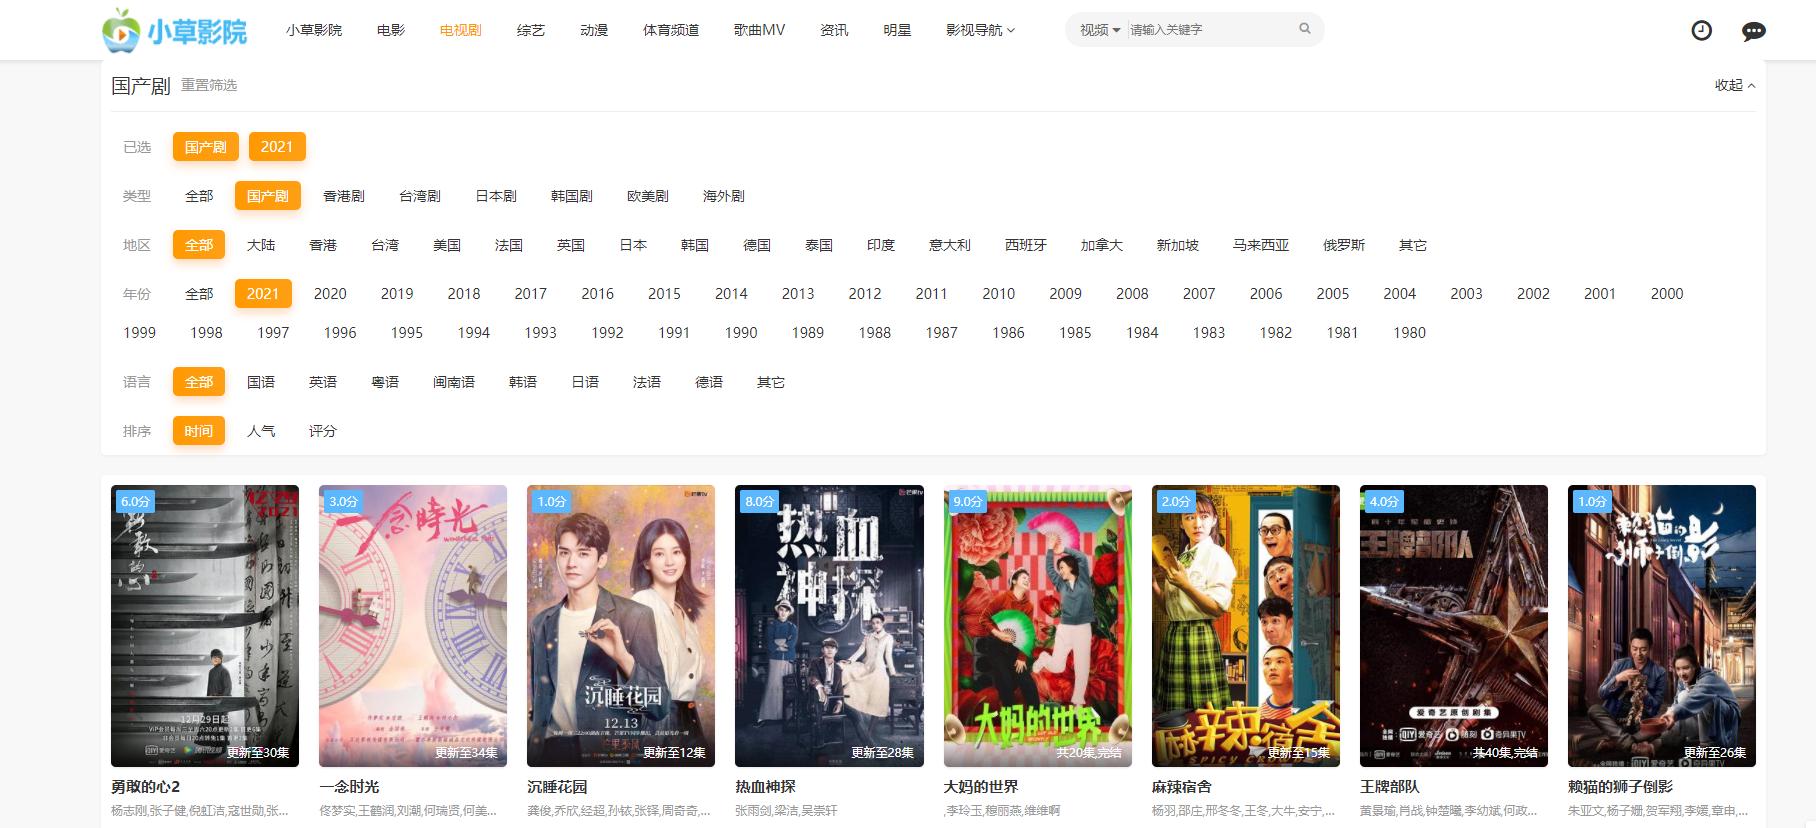This screenshot has height=828, width=1816.
Task: Remove the selected 2021 filter tag
Action: coord(277,147)
